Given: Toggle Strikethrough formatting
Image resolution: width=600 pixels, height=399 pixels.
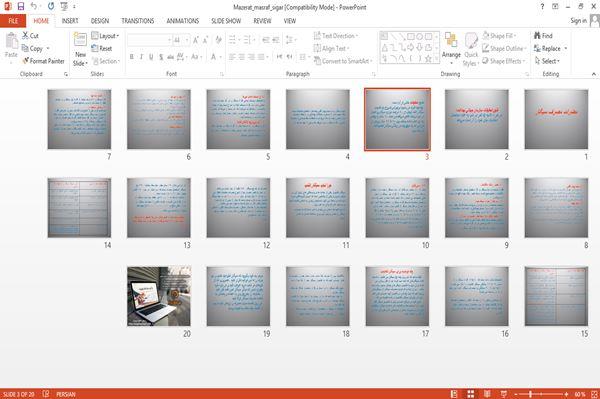Looking at the screenshot, I should 171,57.
